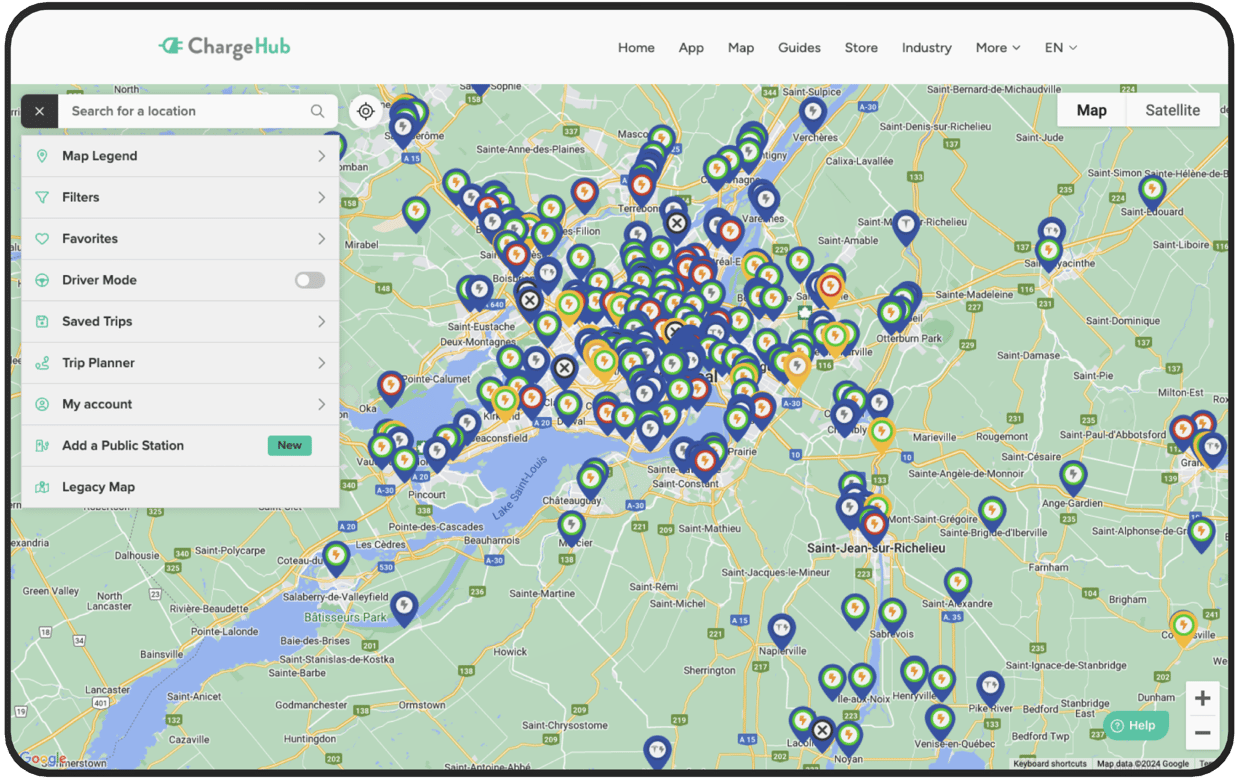Open the Map nav link

click(741, 47)
